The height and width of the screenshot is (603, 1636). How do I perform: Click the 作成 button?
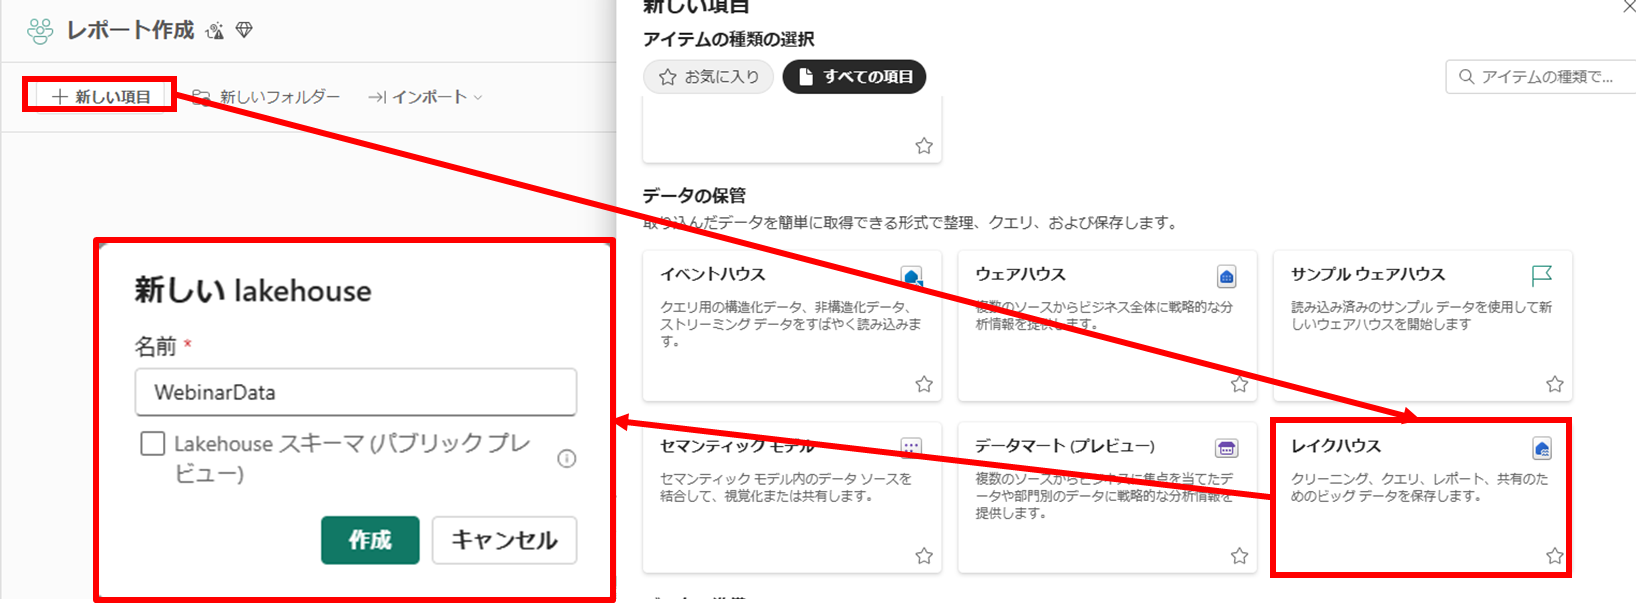pyautogui.click(x=370, y=540)
